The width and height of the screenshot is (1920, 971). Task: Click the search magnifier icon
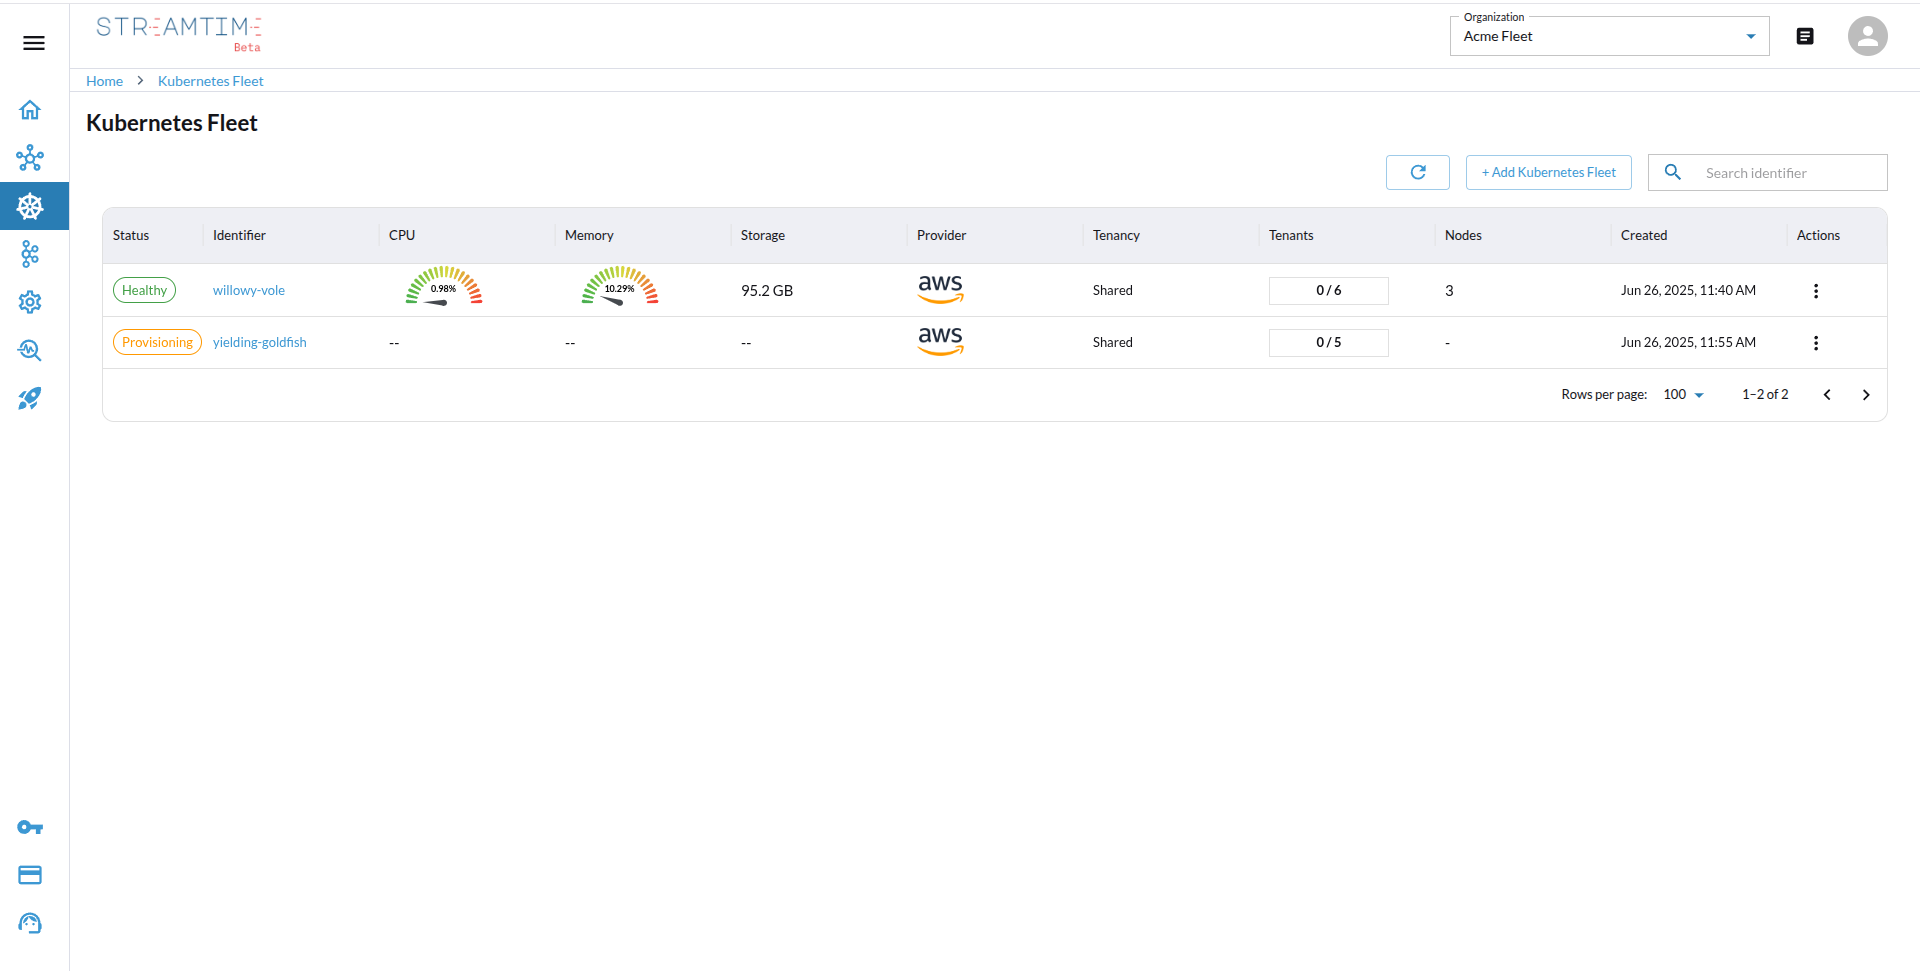click(1672, 172)
